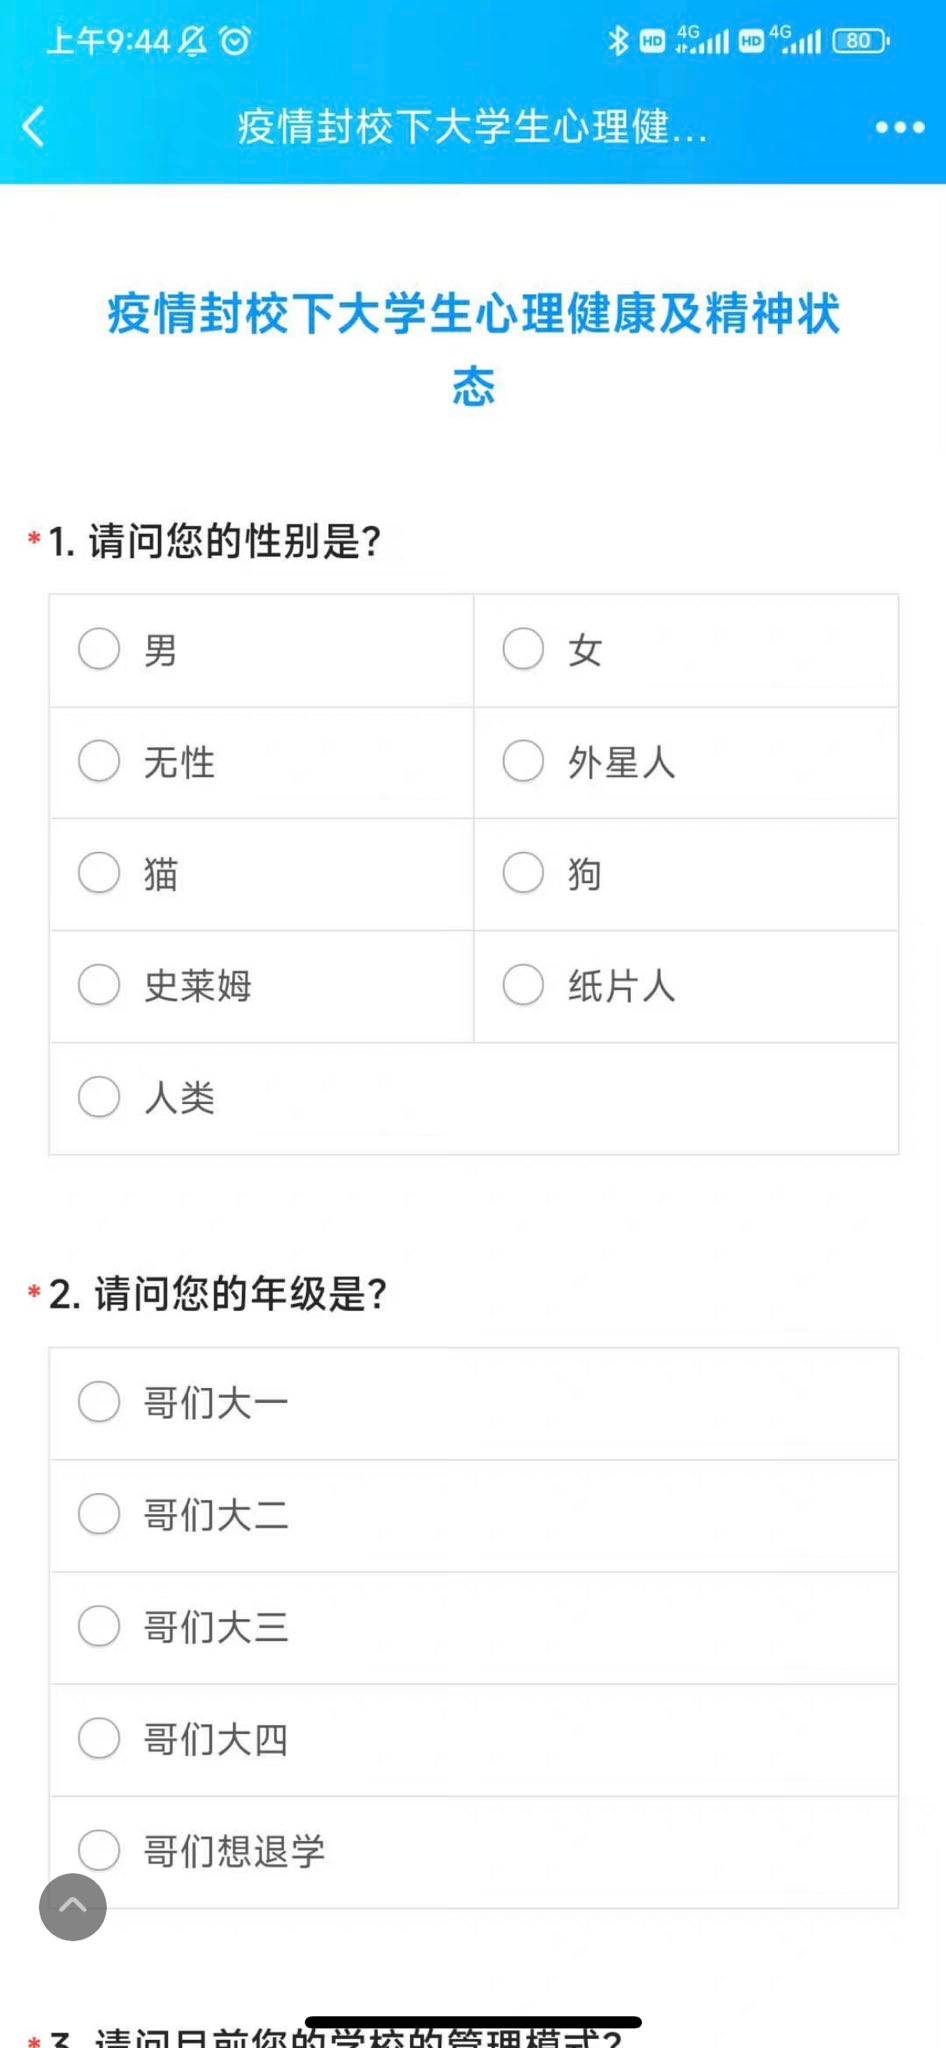This screenshot has width=946, height=2048.
Task: Pick the 猫 option
Action: click(99, 873)
